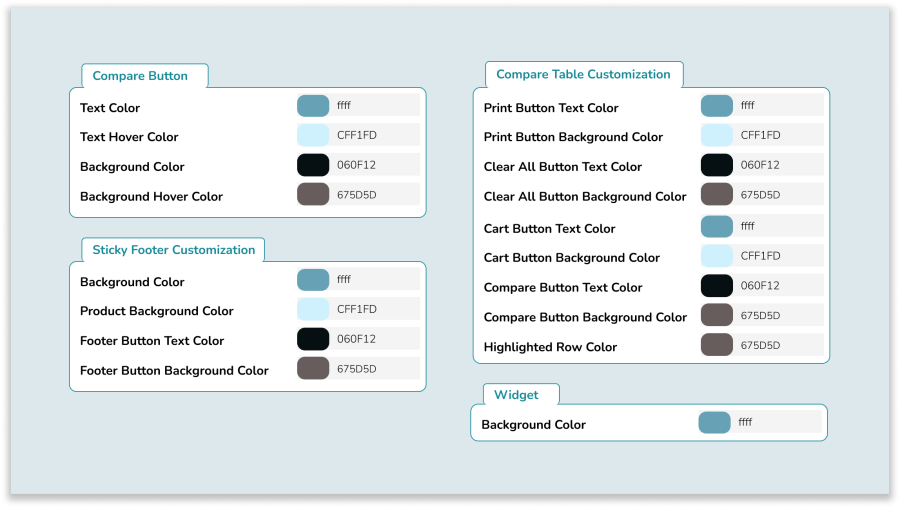Image resolution: width=900 pixels, height=508 pixels.
Task: Click the Widget section tab
Action: point(516,395)
